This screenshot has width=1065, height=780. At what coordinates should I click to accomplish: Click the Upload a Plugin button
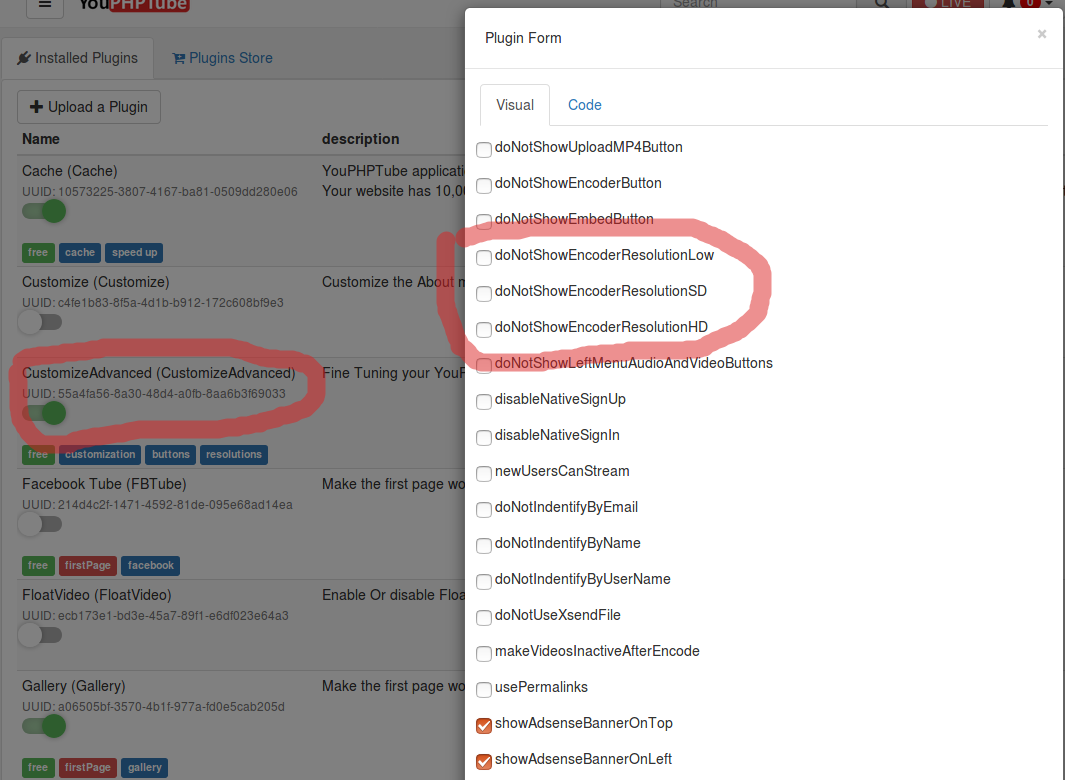pos(88,106)
